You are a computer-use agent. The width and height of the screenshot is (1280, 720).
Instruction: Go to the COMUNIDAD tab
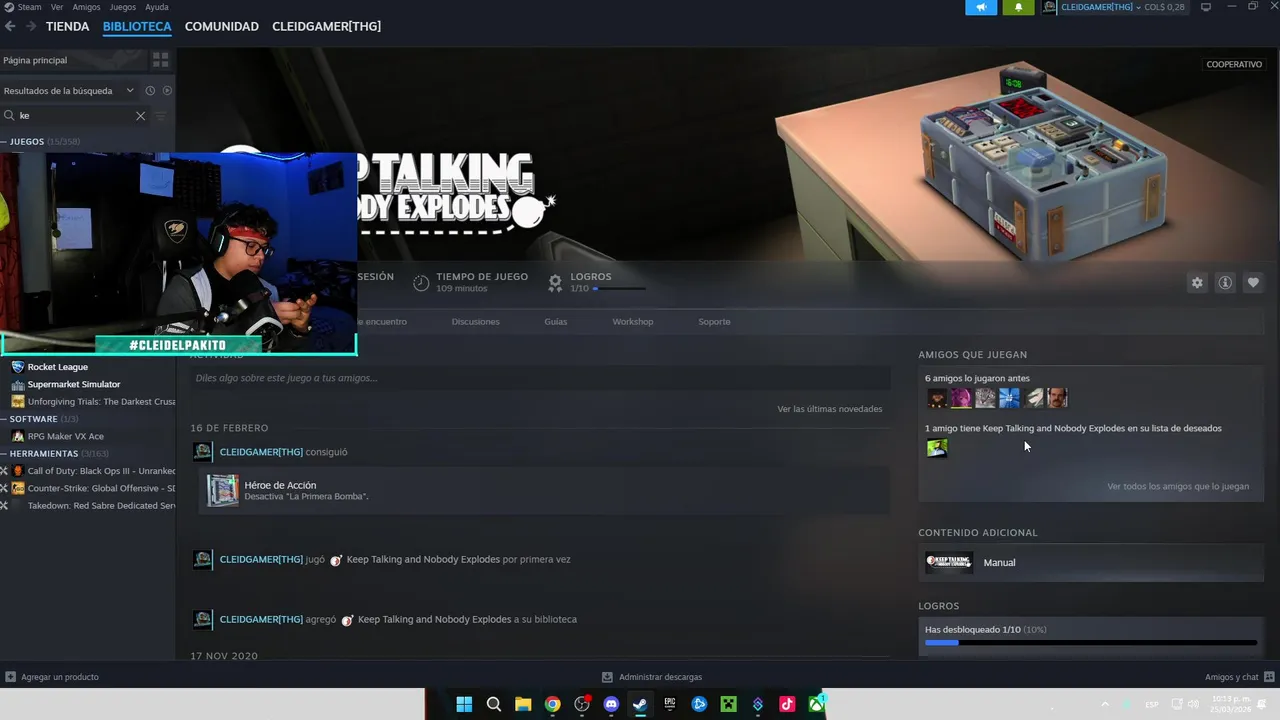click(x=222, y=26)
